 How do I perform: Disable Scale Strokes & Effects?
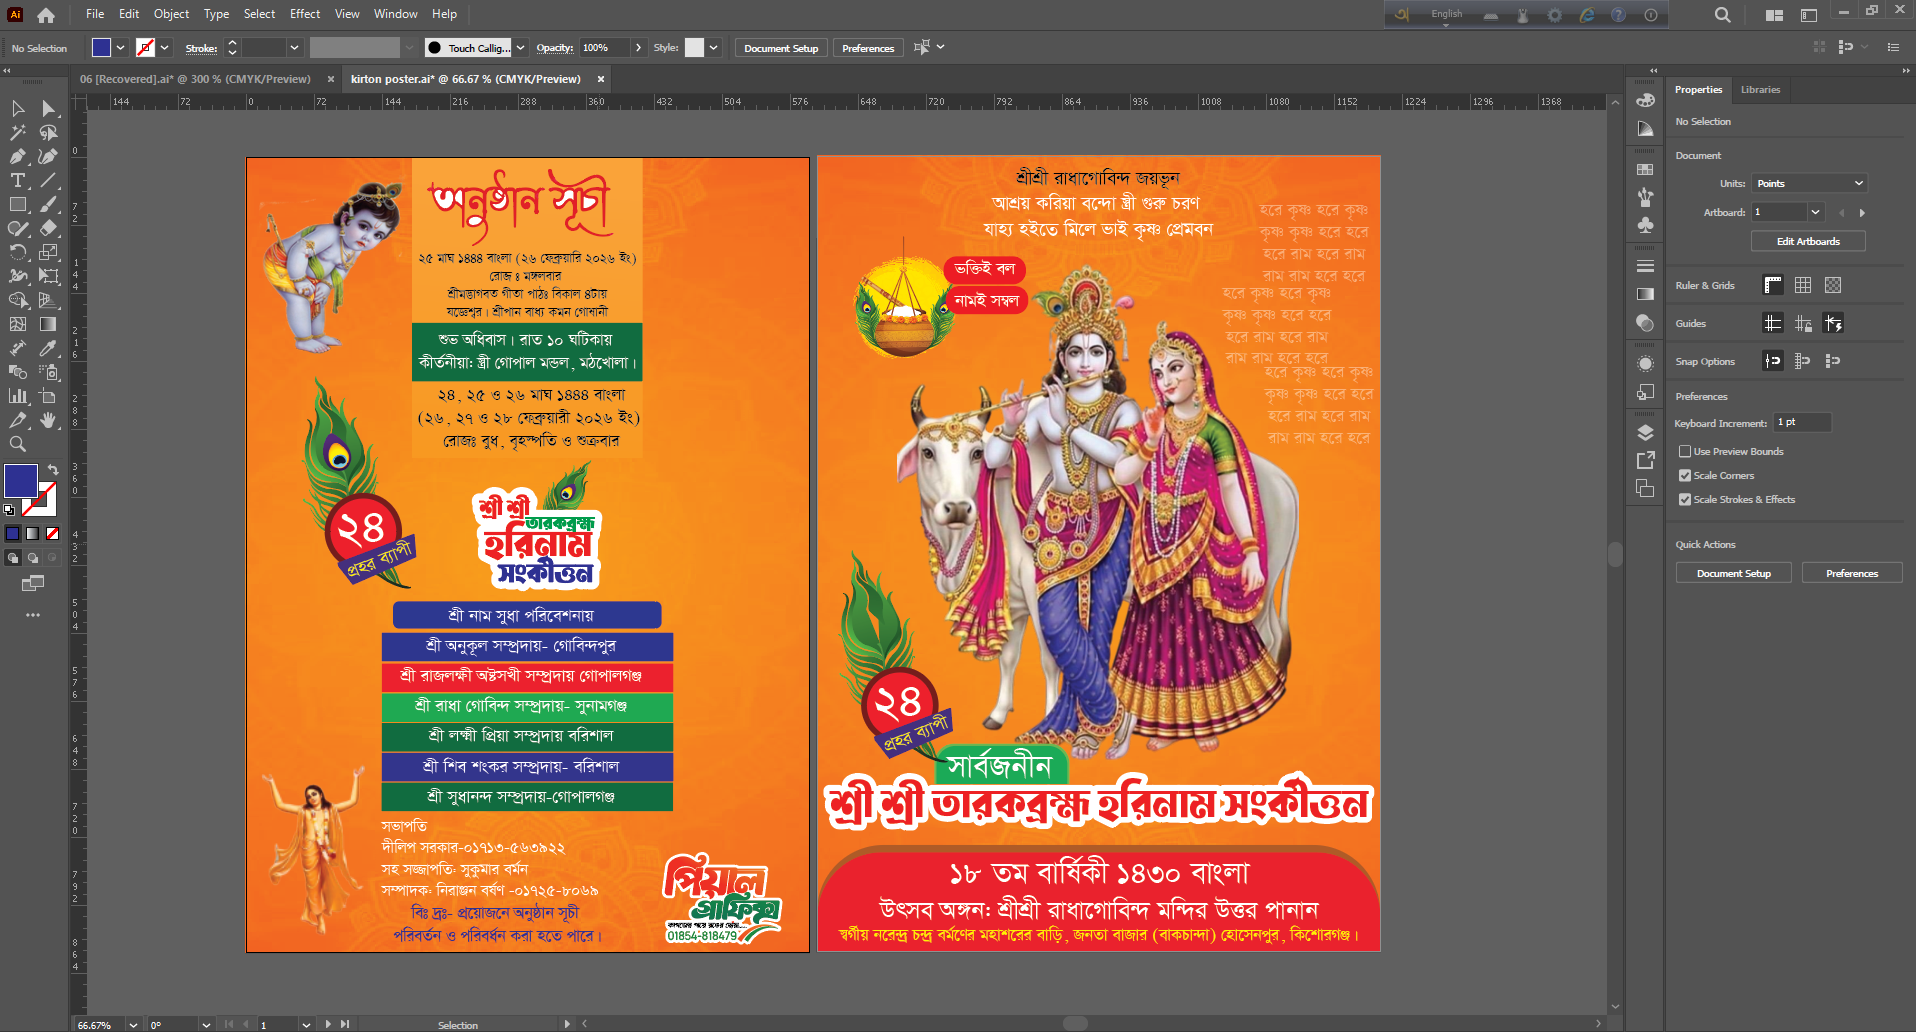click(x=1686, y=499)
